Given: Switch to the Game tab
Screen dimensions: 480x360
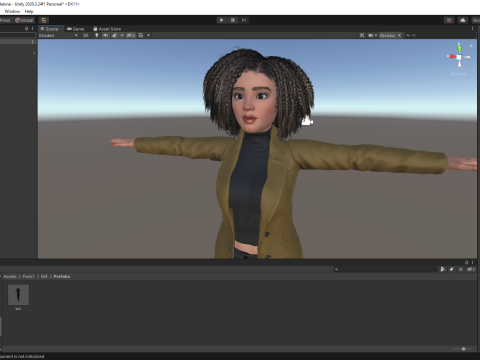Looking at the screenshot, I should tap(75, 29).
